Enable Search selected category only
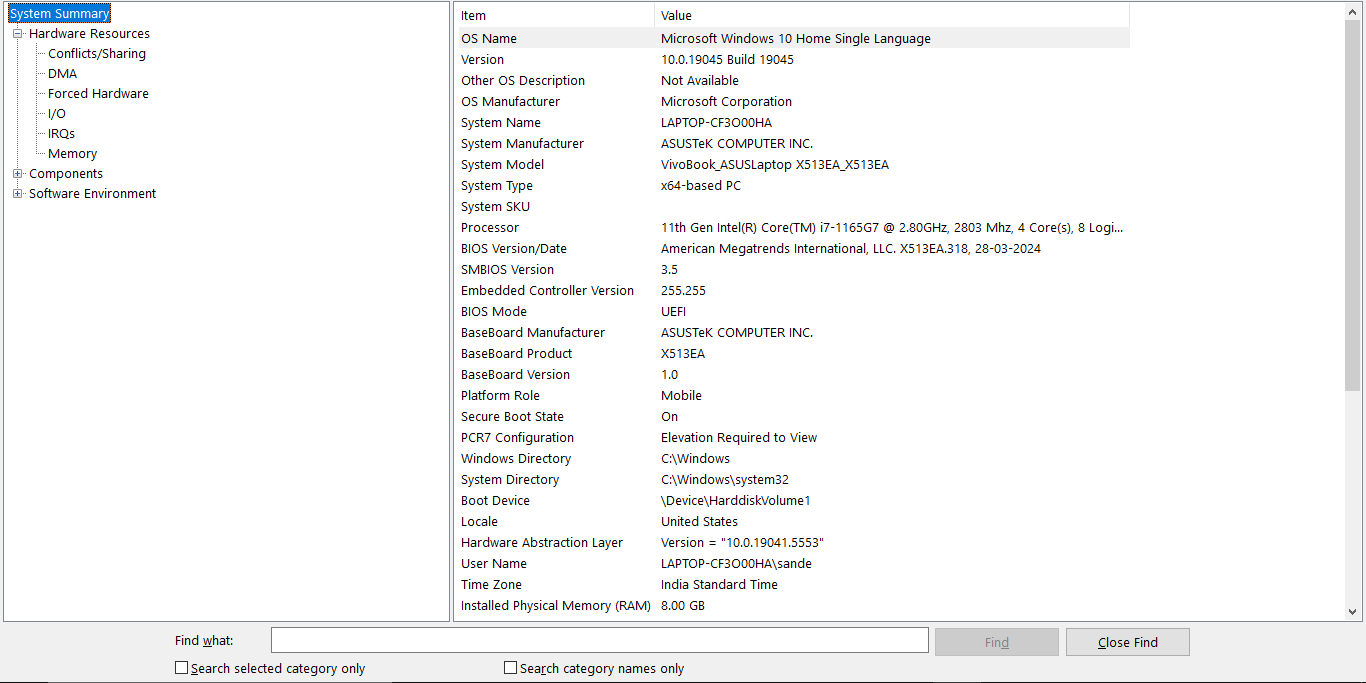Viewport: 1366px width, 683px height. tap(181, 667)
